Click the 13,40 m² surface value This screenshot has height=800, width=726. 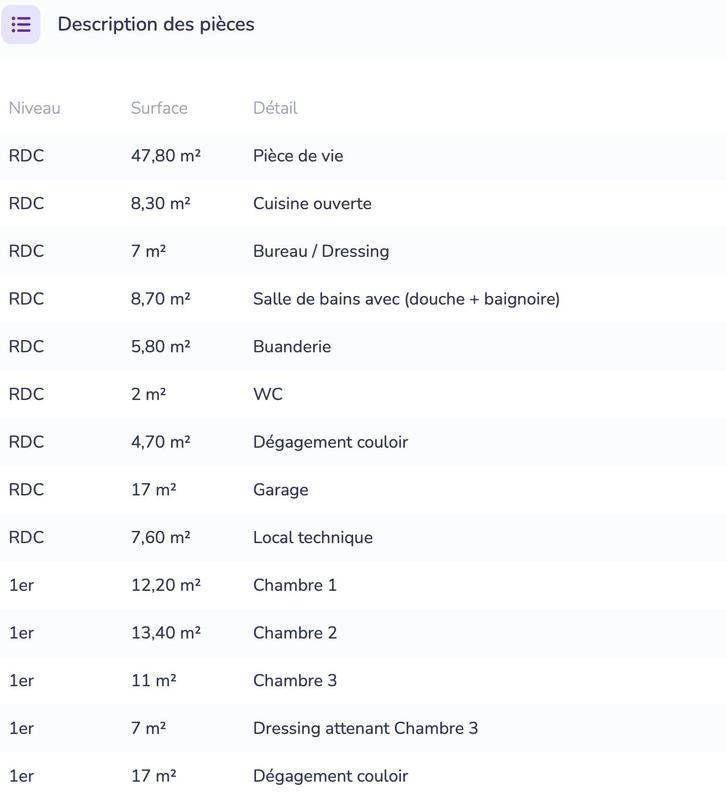(166, 633)
